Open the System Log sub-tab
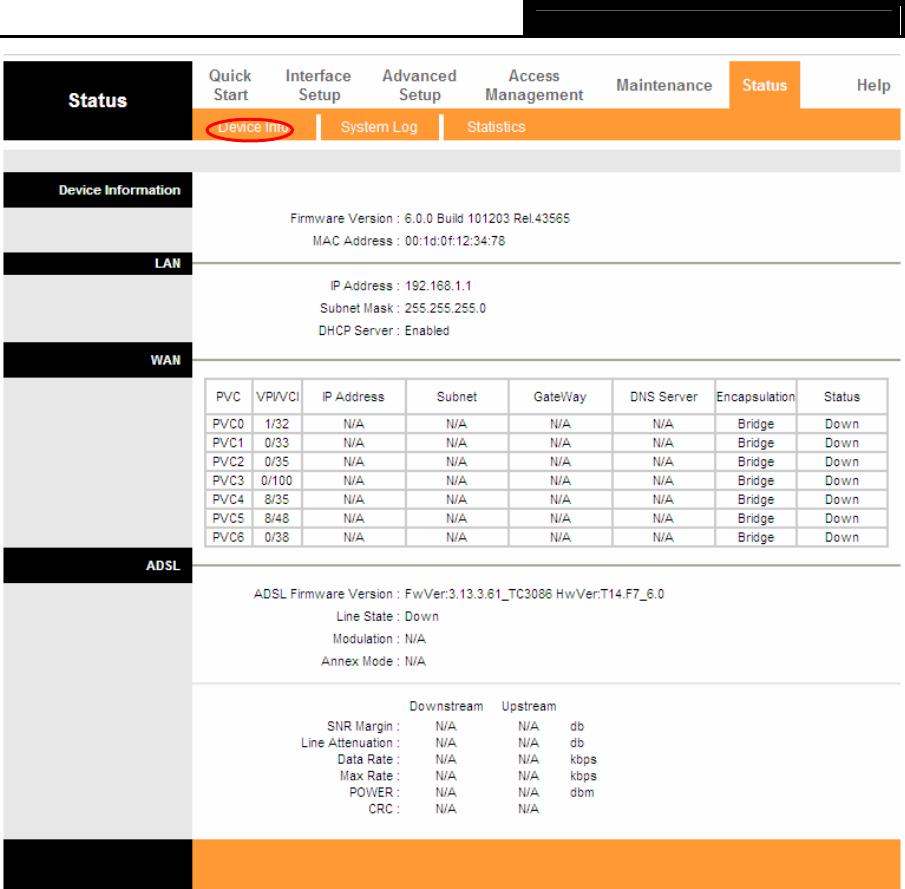 378,128
